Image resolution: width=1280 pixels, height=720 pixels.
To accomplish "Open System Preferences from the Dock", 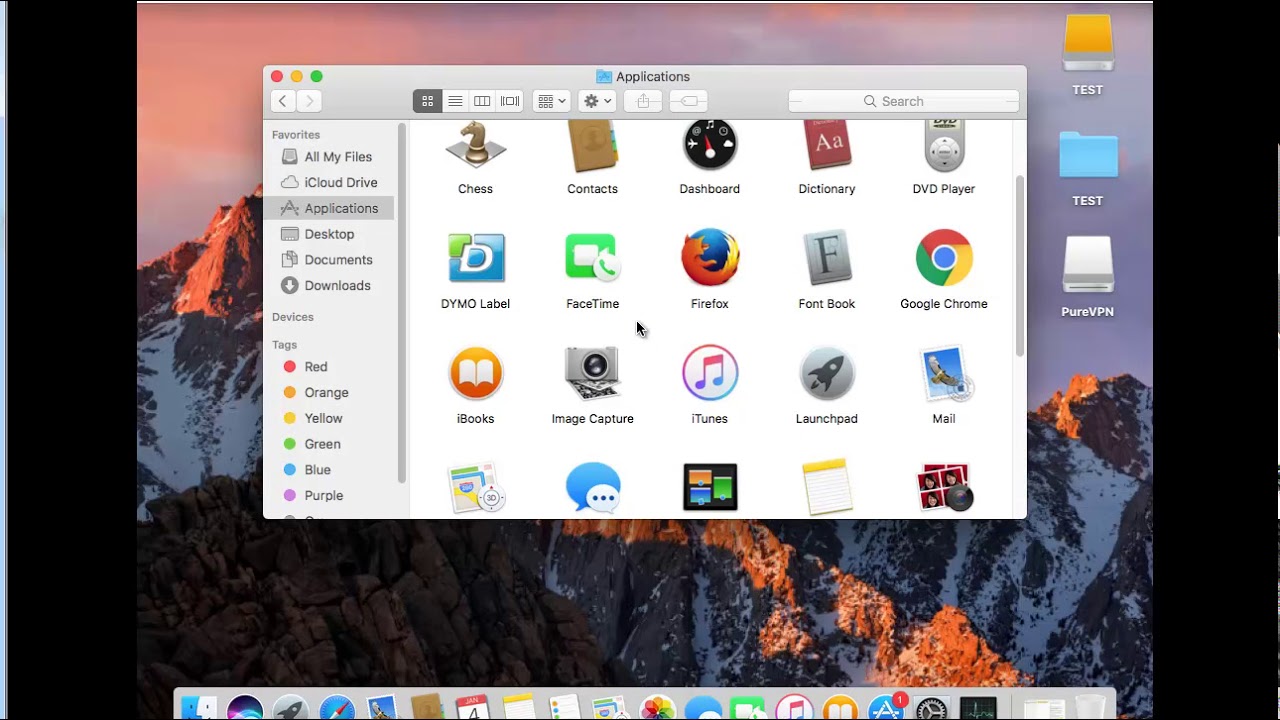I will pyautogui.click(x=932, y=708).
